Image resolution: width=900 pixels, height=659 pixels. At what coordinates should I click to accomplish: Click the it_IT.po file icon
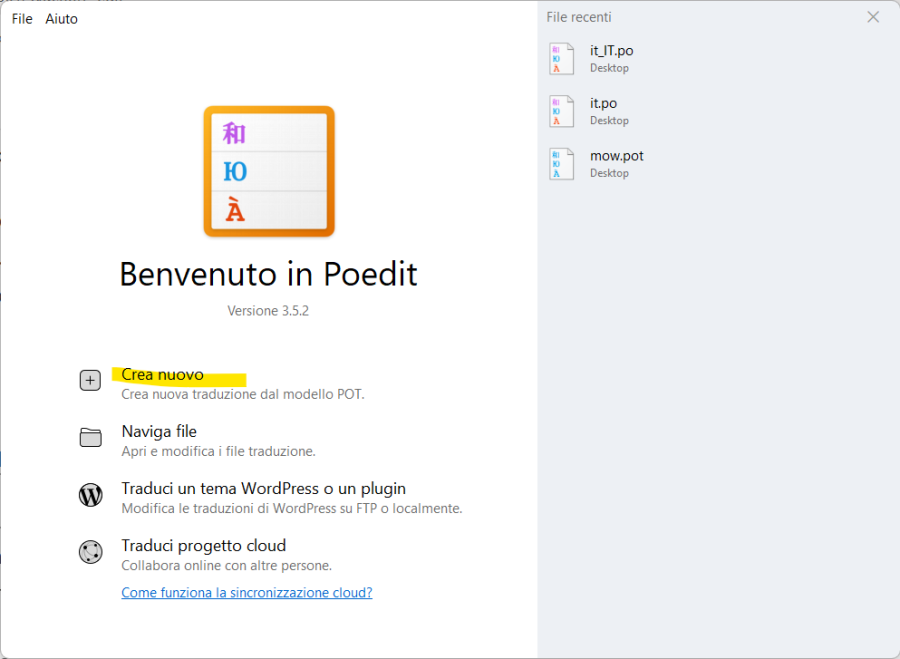(562, 59)
